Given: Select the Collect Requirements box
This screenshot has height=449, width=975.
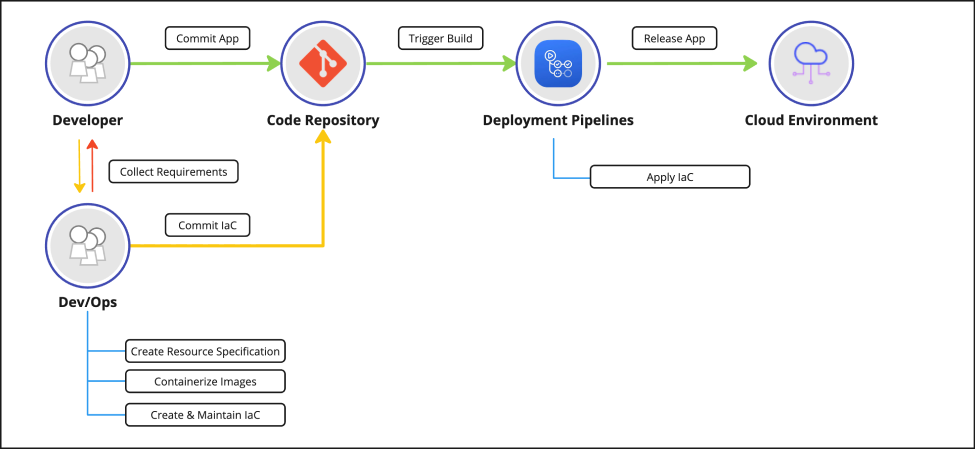Looking at the screenshot, I should coord(173,172).
